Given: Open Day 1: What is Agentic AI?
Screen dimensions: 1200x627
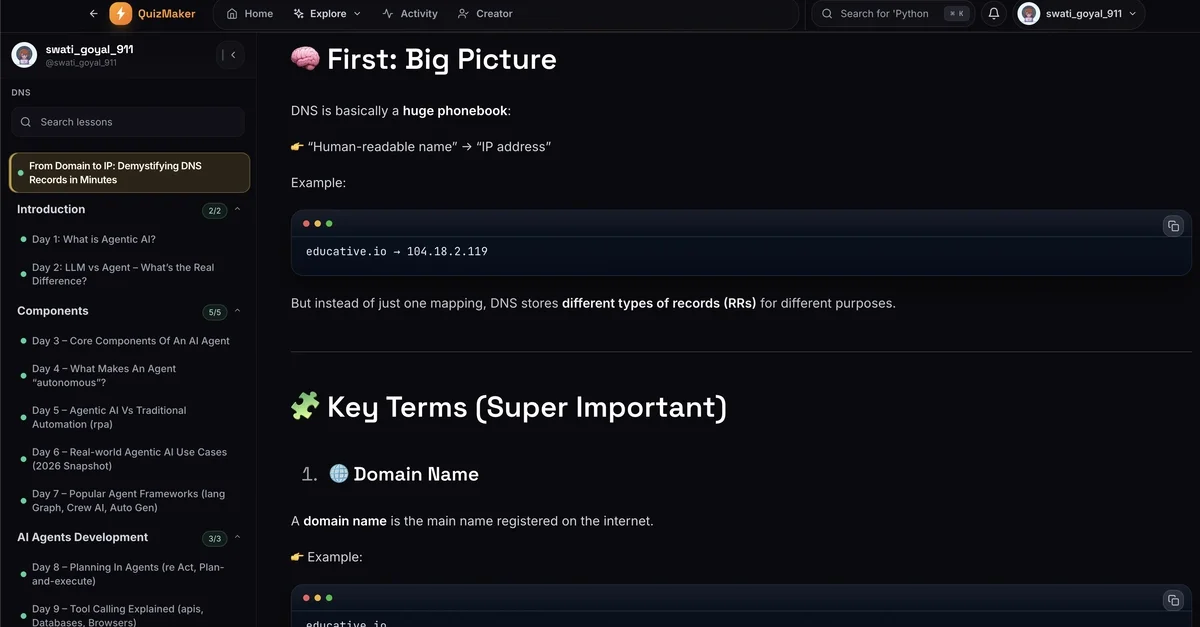Looking at the screenshot, I should click(x=94, y=240).
